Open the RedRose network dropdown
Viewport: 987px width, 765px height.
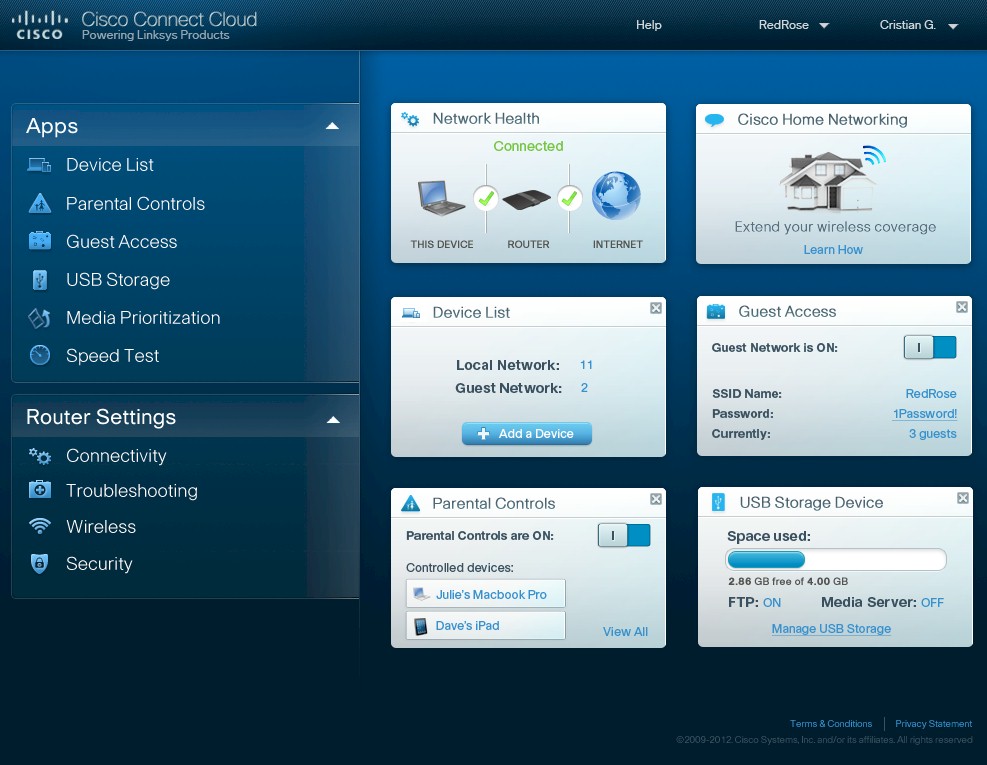click(793, 25)
